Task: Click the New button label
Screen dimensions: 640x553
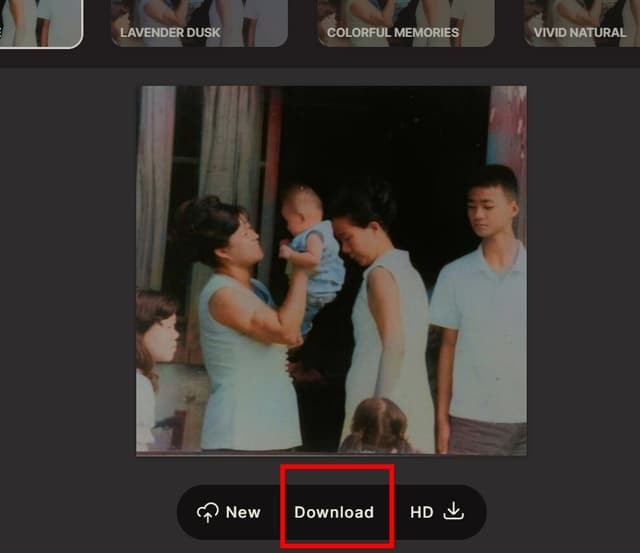Action: 243,512
